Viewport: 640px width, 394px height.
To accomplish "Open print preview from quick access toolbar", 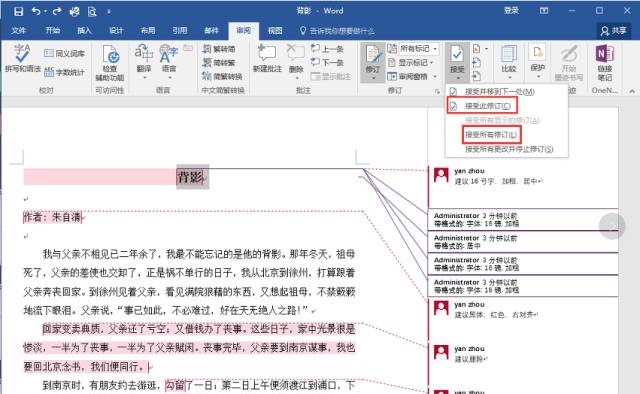I will pyautogui.click(x=92, y=11).
